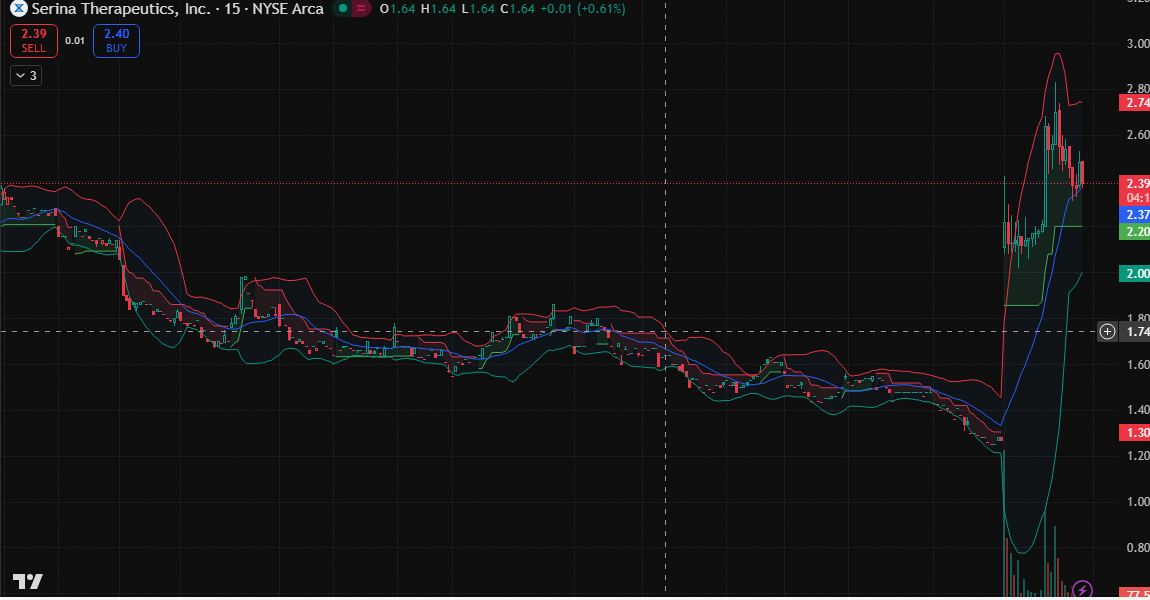1150x600 pixels.
Task: Click the red 2.74 price label
Action: [x=1135, y=103]
